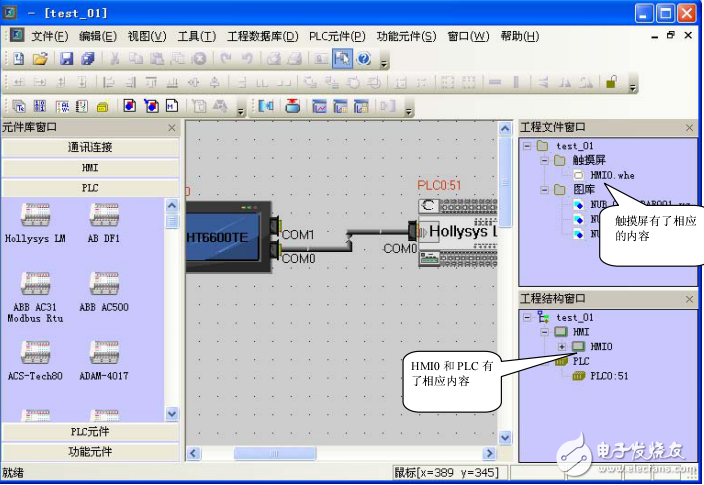The image size is (704, 485).
Task: Click the ABB AC500 component icon
Action: pyautogui.click(x=104, y=284)
